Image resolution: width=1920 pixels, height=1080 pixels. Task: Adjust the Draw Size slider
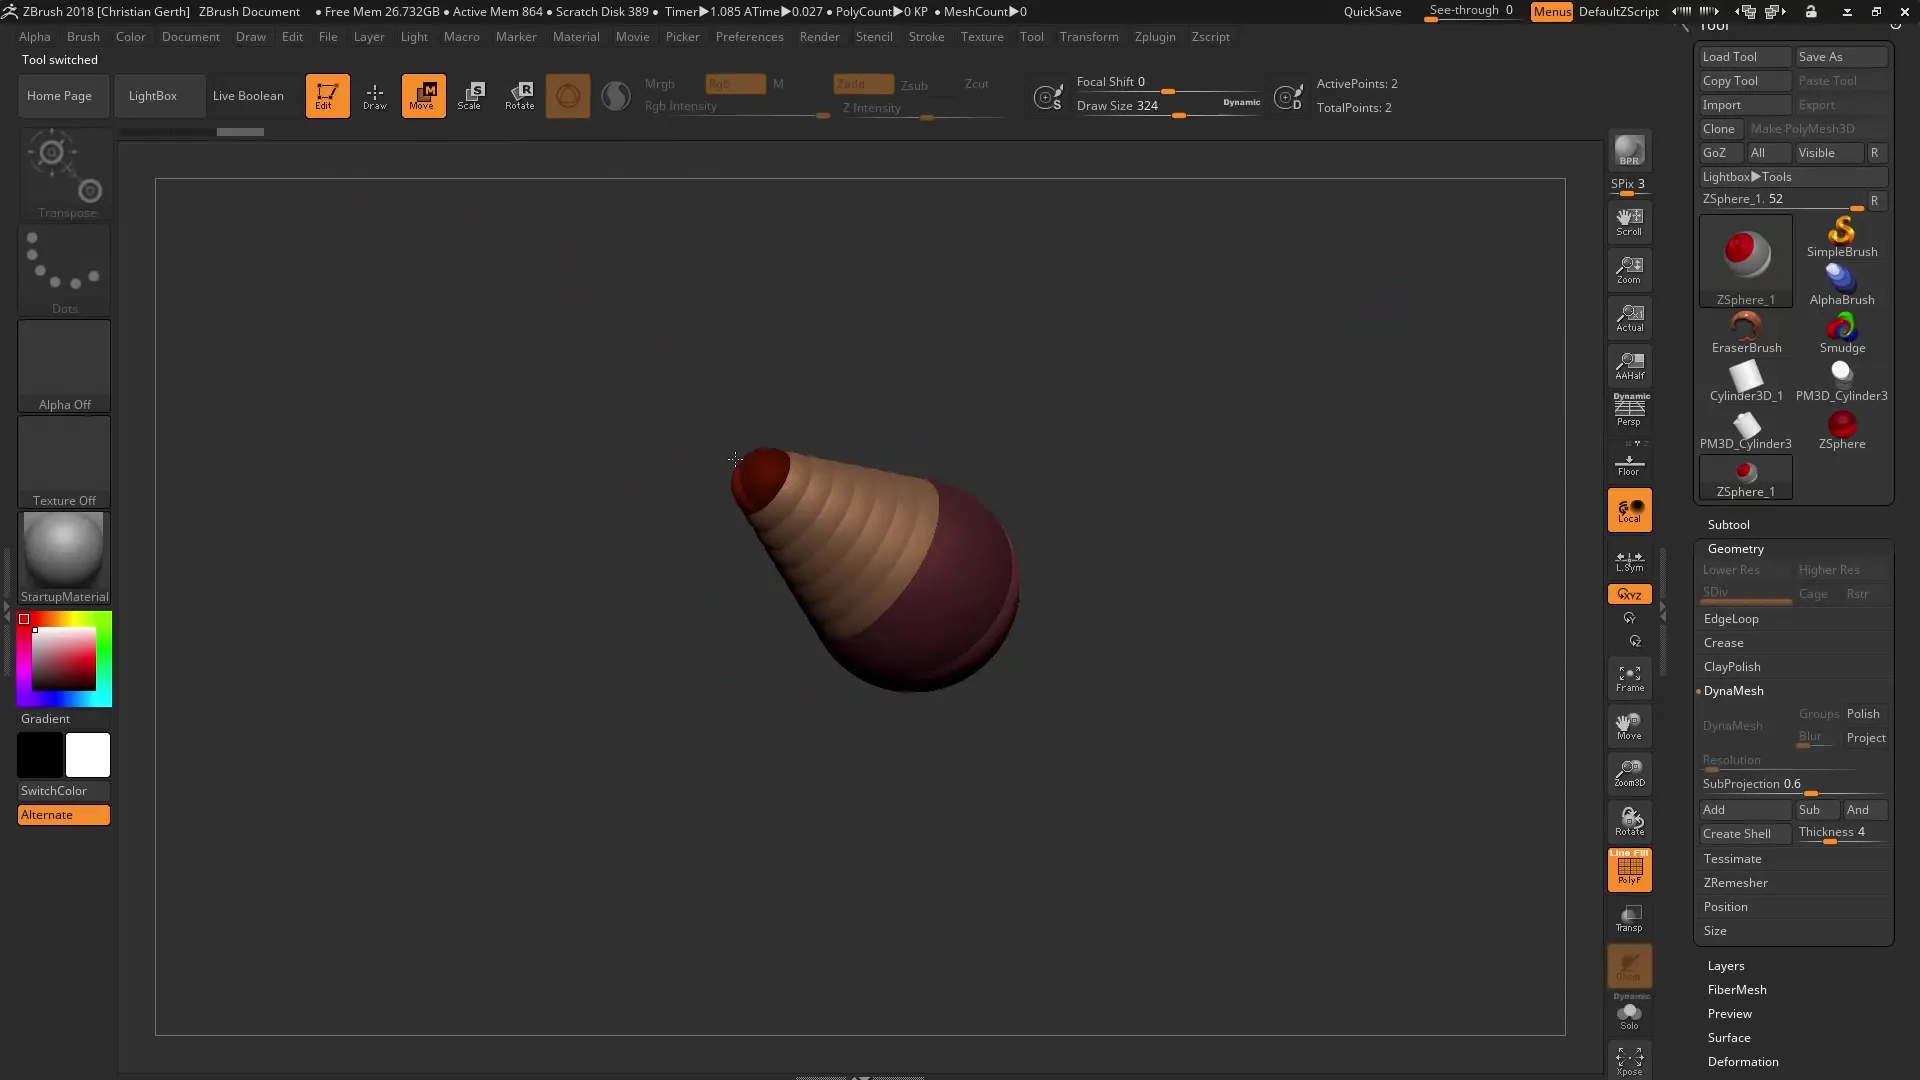pyautogui.click(x=1168, y=107)
